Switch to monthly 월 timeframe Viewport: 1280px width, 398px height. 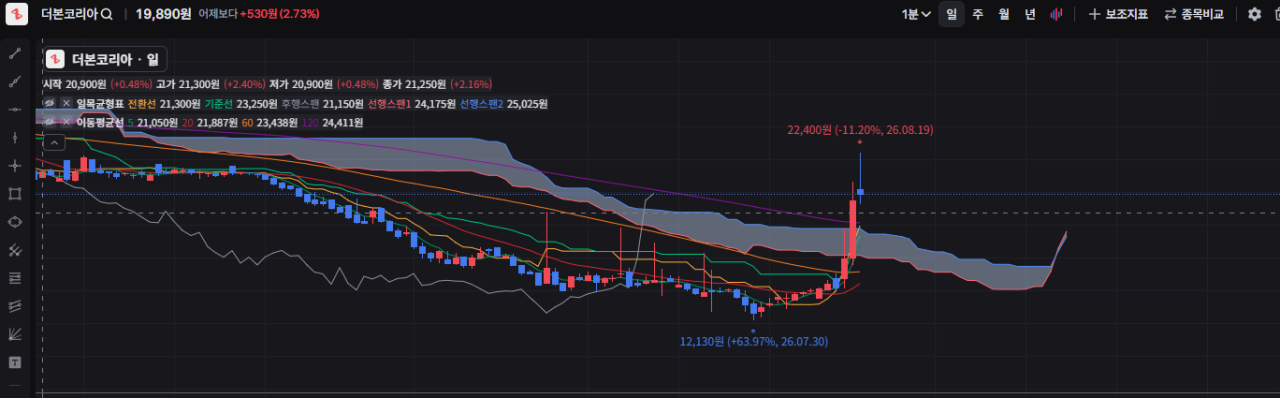pyautogui.click(x=1003, y=14)
